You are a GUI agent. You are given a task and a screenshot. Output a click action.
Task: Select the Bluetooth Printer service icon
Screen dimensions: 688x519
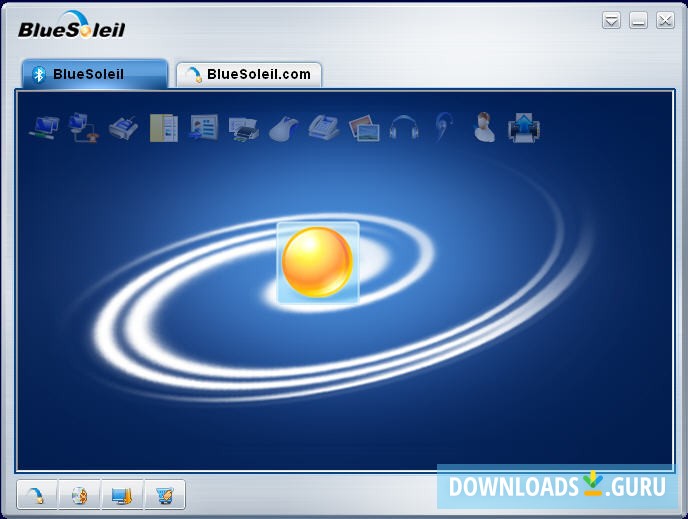[244, 129]
